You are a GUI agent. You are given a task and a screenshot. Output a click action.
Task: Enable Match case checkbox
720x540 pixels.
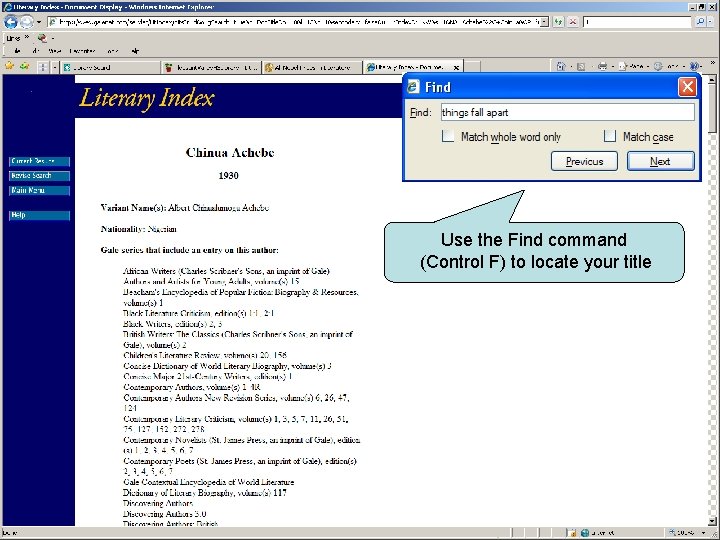pyautogui.click(x=610, y=136)
